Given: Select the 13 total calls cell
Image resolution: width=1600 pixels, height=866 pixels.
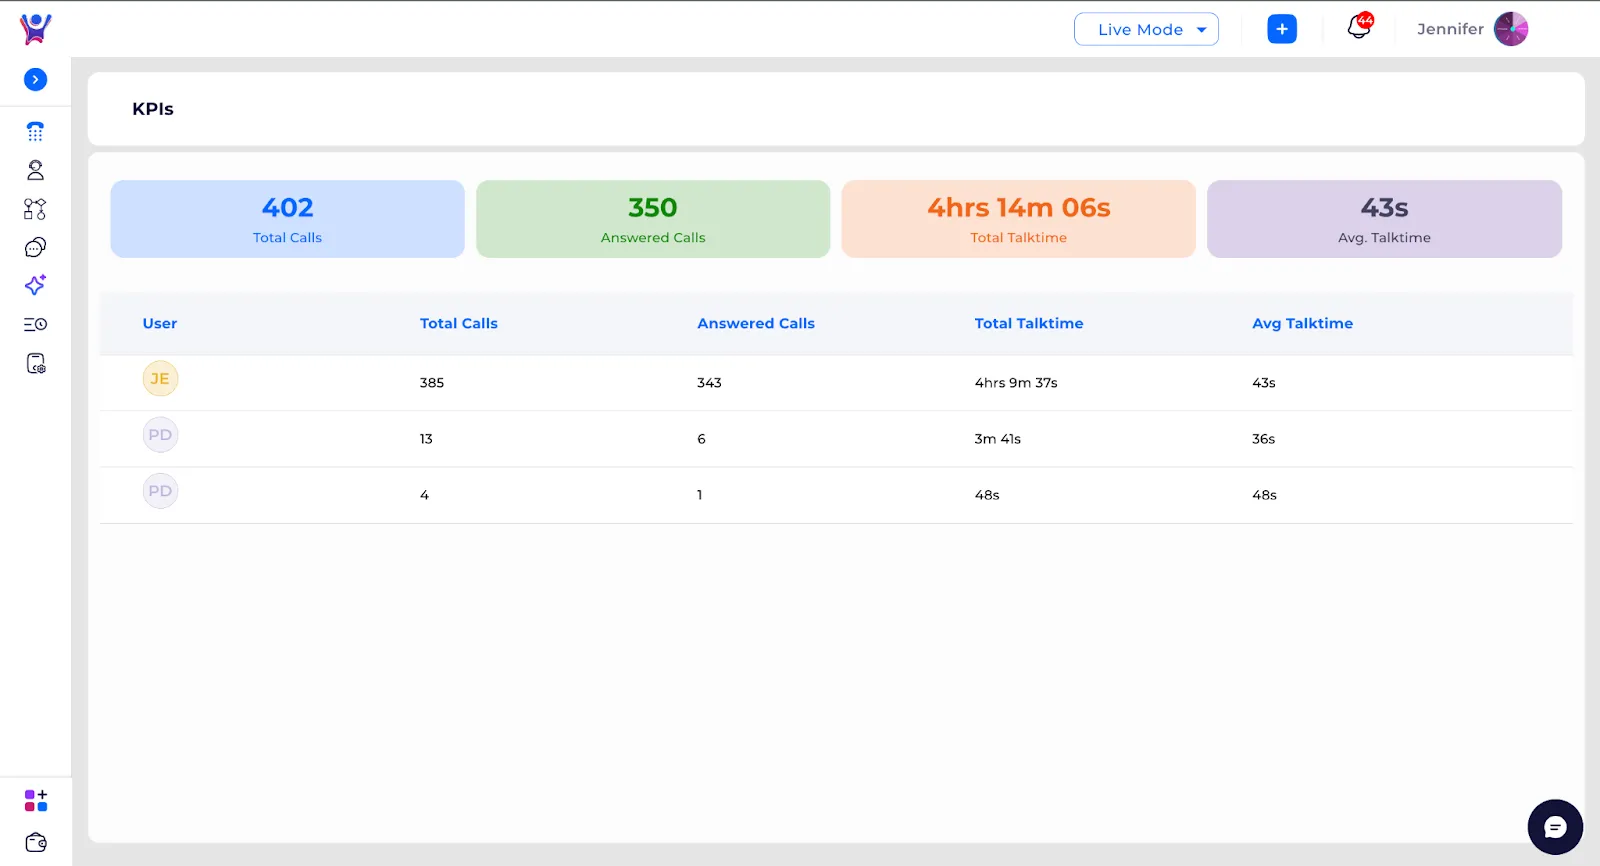Looking at the screenshot, I should pyautogui.click(x=426, y=439).
